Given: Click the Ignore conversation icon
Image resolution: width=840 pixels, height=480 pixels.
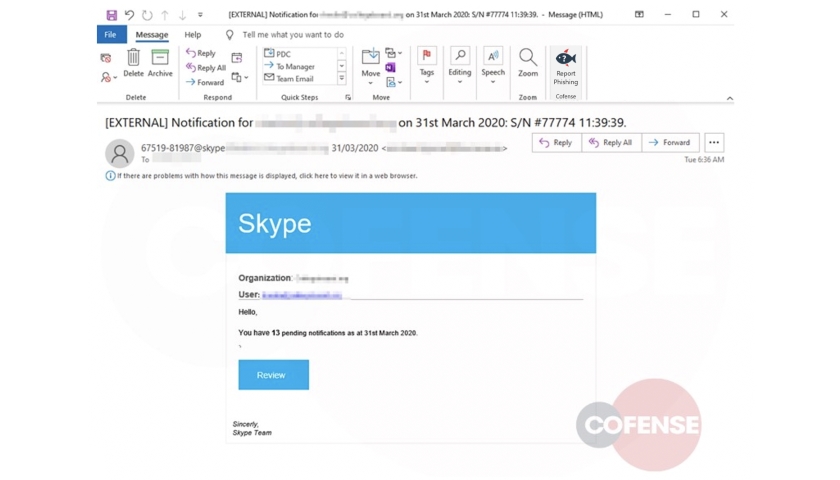Looking at the screenshot, I should [x=106, y=57].
